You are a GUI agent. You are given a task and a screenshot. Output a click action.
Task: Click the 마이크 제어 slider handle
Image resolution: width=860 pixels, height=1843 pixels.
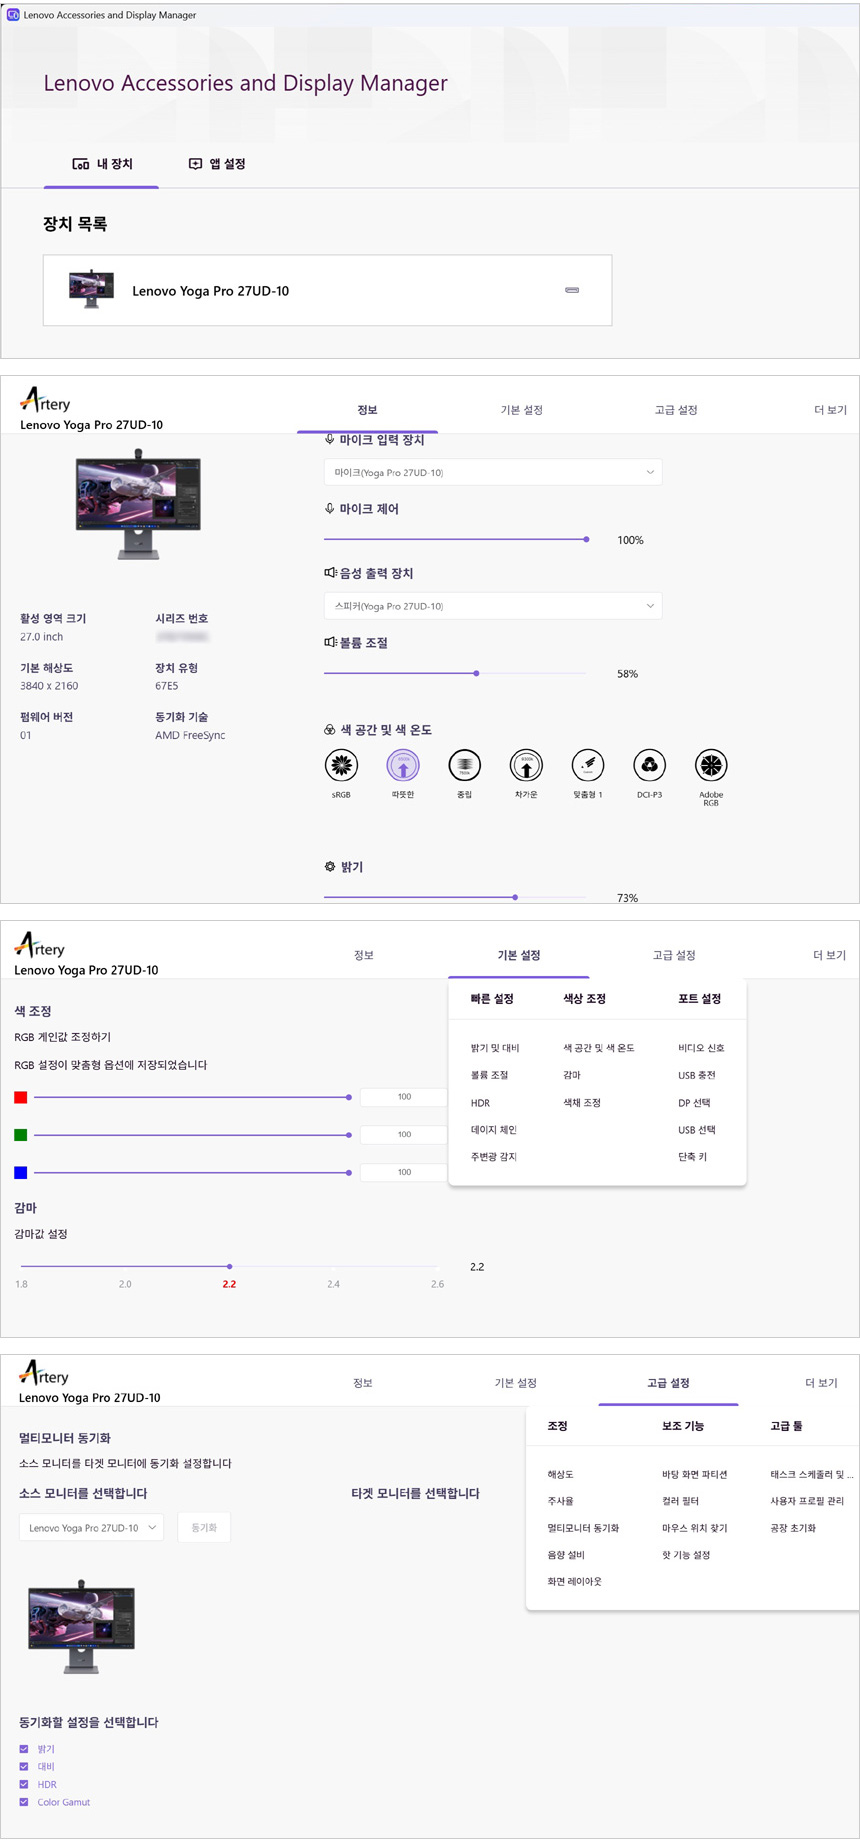586,540
